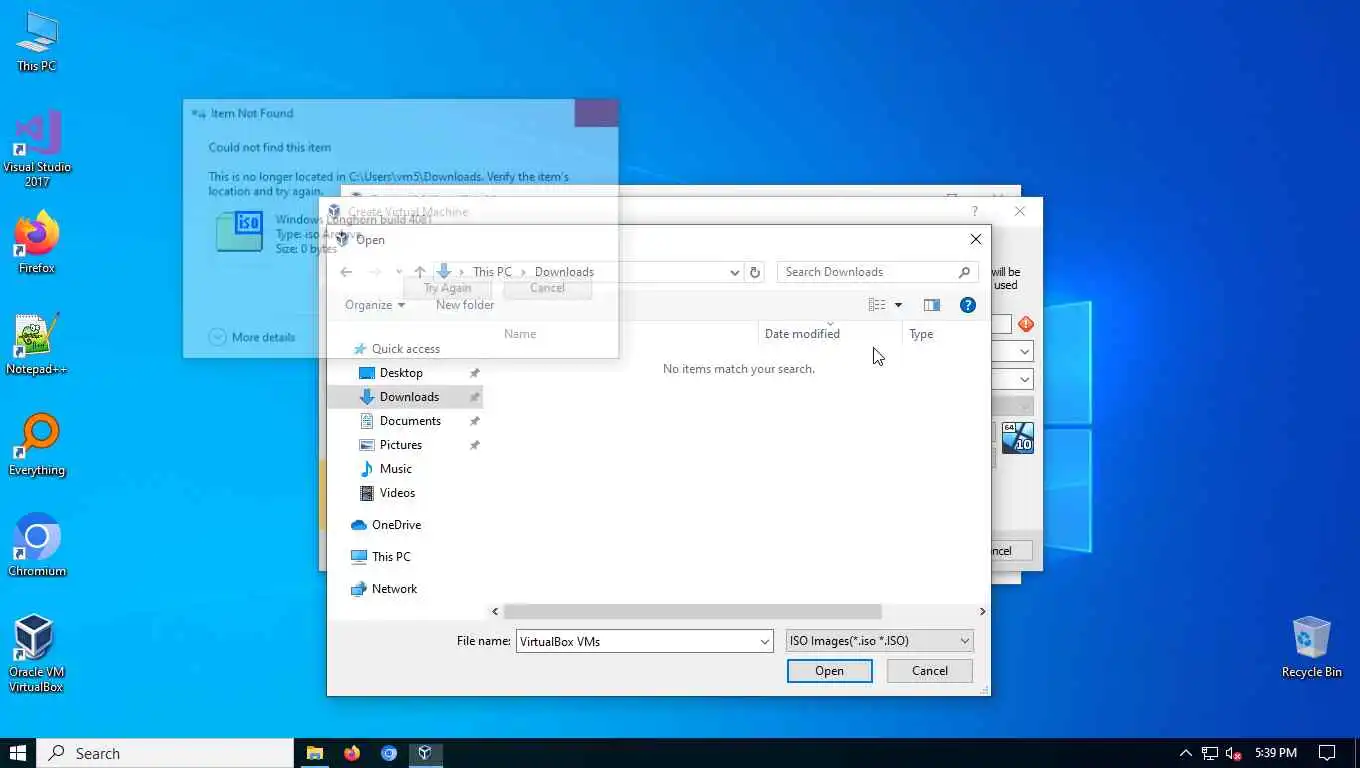Close the Open dialog
Image resolution: width=1360 pixels, height=768 pixels.
976,239
